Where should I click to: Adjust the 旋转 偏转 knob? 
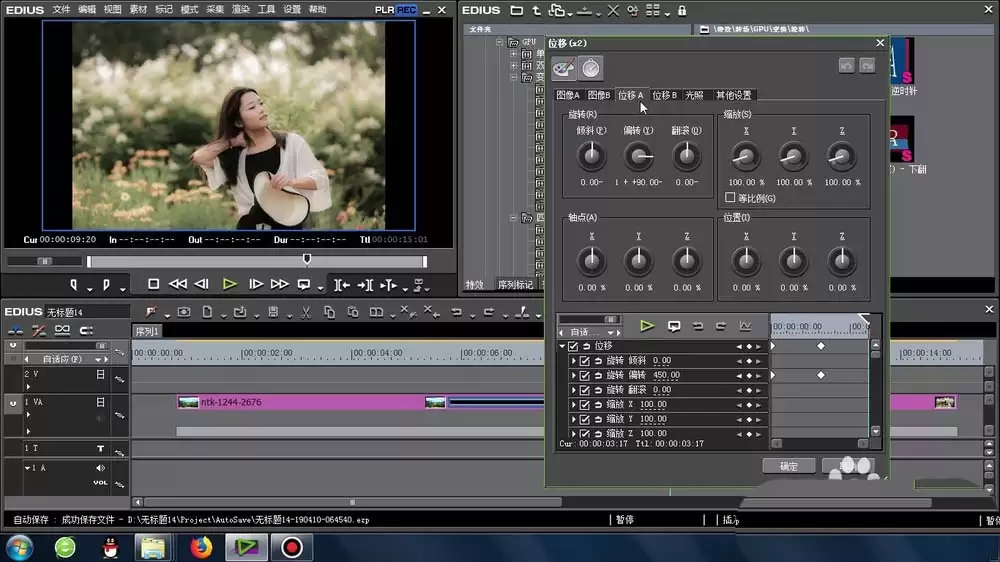(638, 156)
